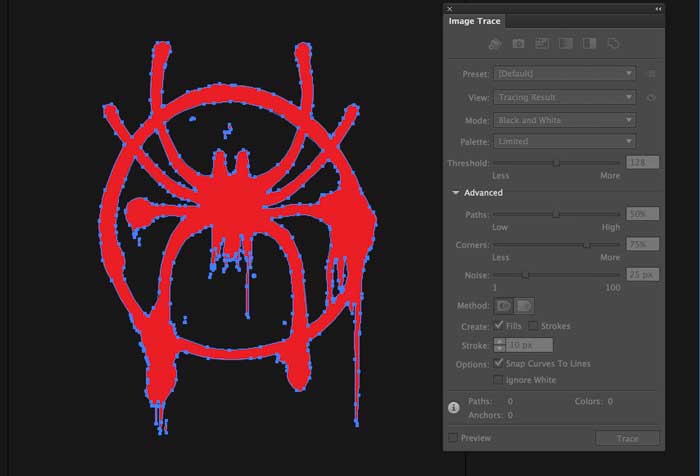This screenshot has width=700, height=476.
Task: Adjust the Paths slider handle
Action: pos(556,215)
